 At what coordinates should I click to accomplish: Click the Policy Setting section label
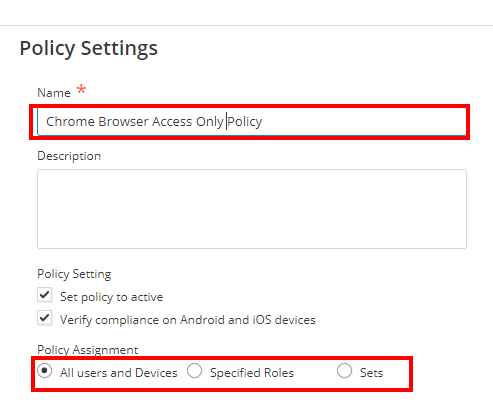click(x=74, y=274)
